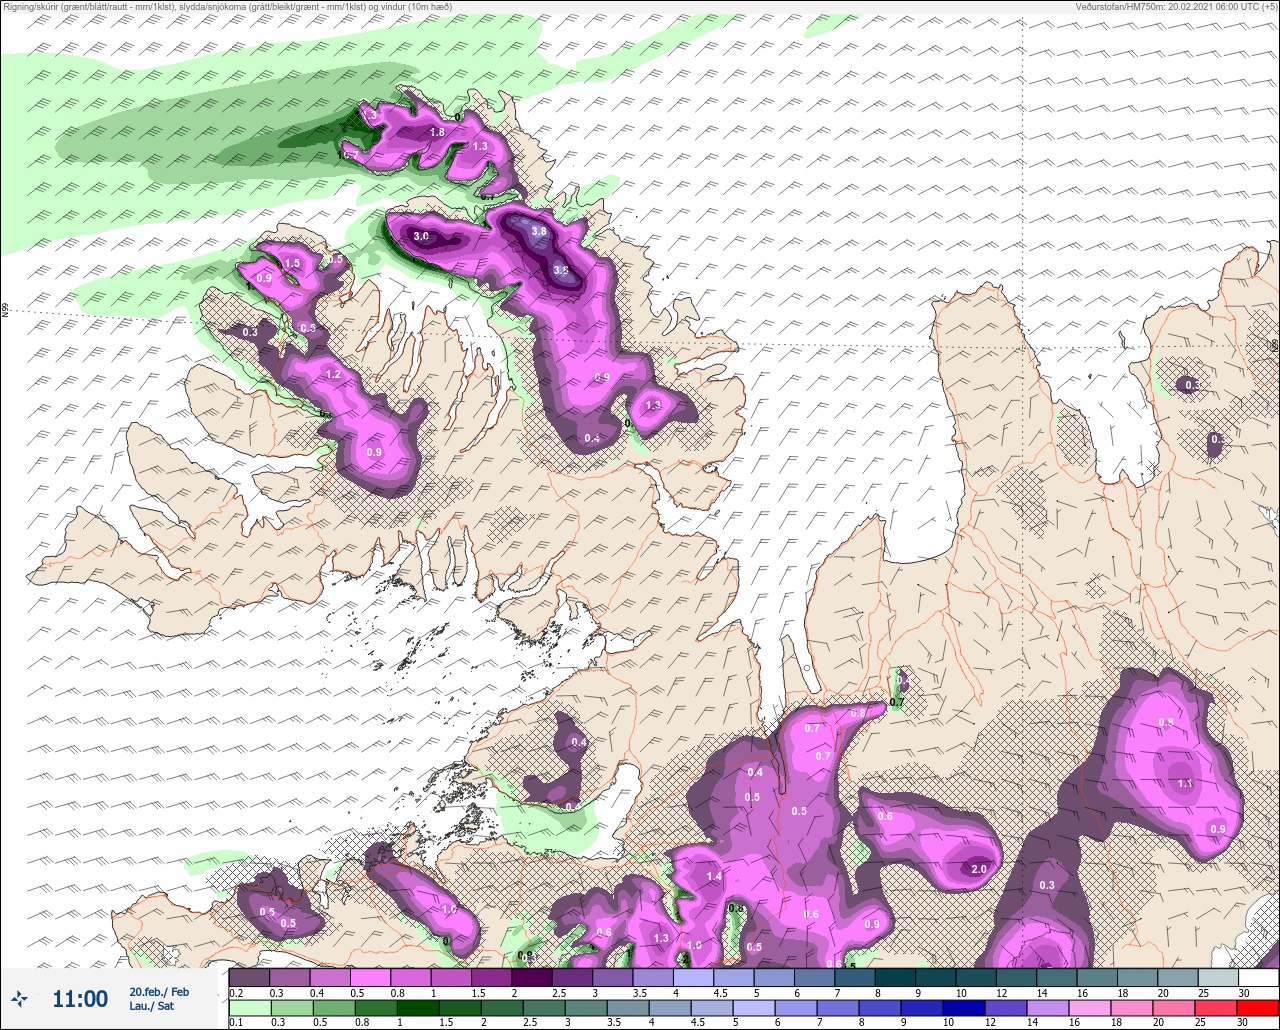Click the 1.1 precipitation value on the map

[1185, 783]
